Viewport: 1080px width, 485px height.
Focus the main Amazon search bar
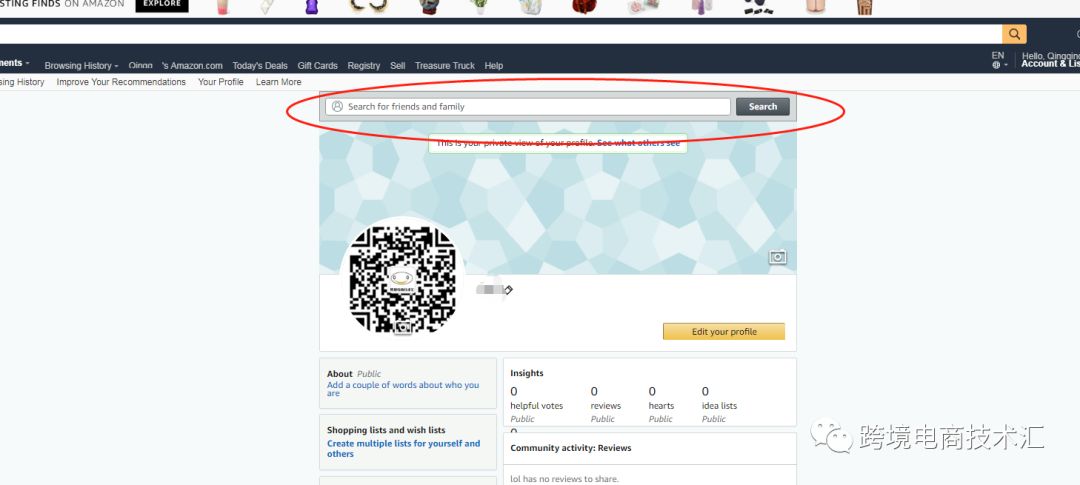click(501, 34)
